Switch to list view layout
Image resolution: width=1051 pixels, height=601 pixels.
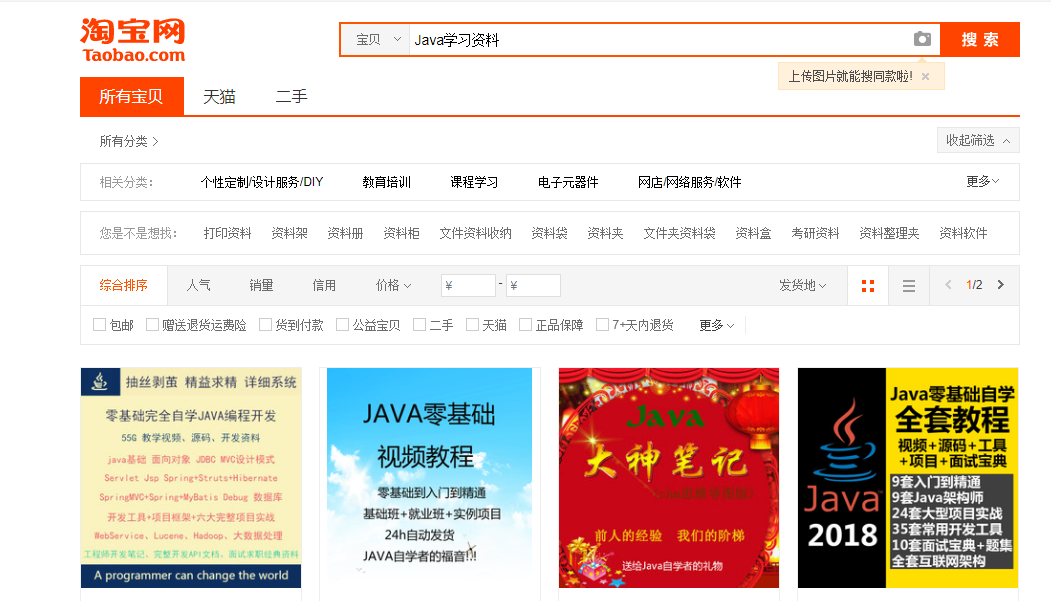click(x=909, y=286)
